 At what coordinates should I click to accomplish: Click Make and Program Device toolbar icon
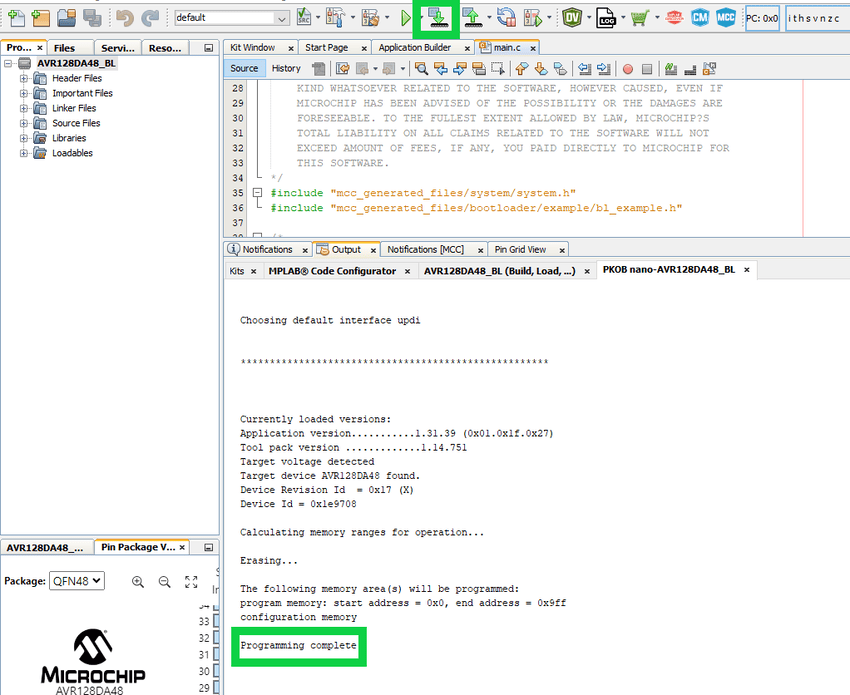pyautogui.click(x=436, y=18)
